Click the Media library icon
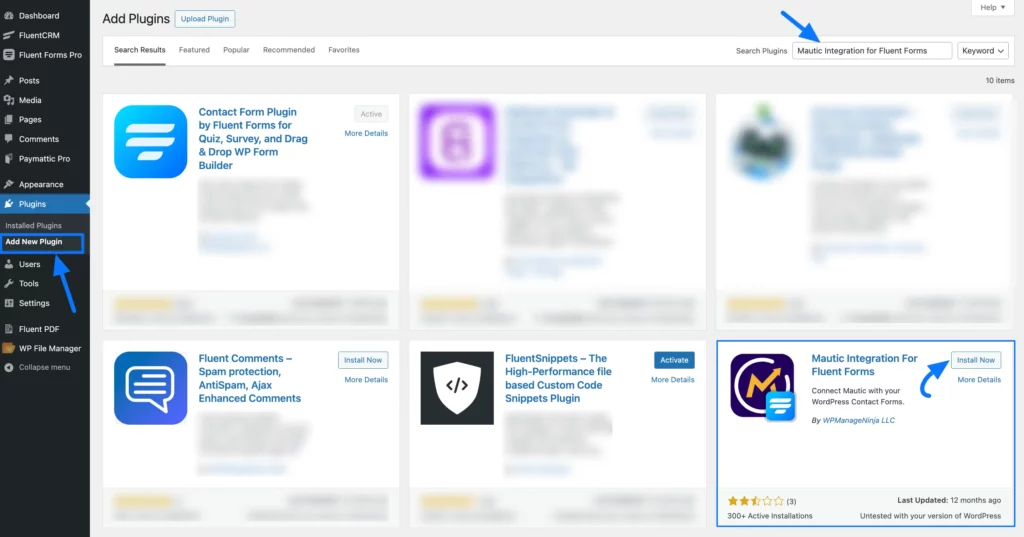This screenshot has height=537, width=1024. tap(9, 100)
